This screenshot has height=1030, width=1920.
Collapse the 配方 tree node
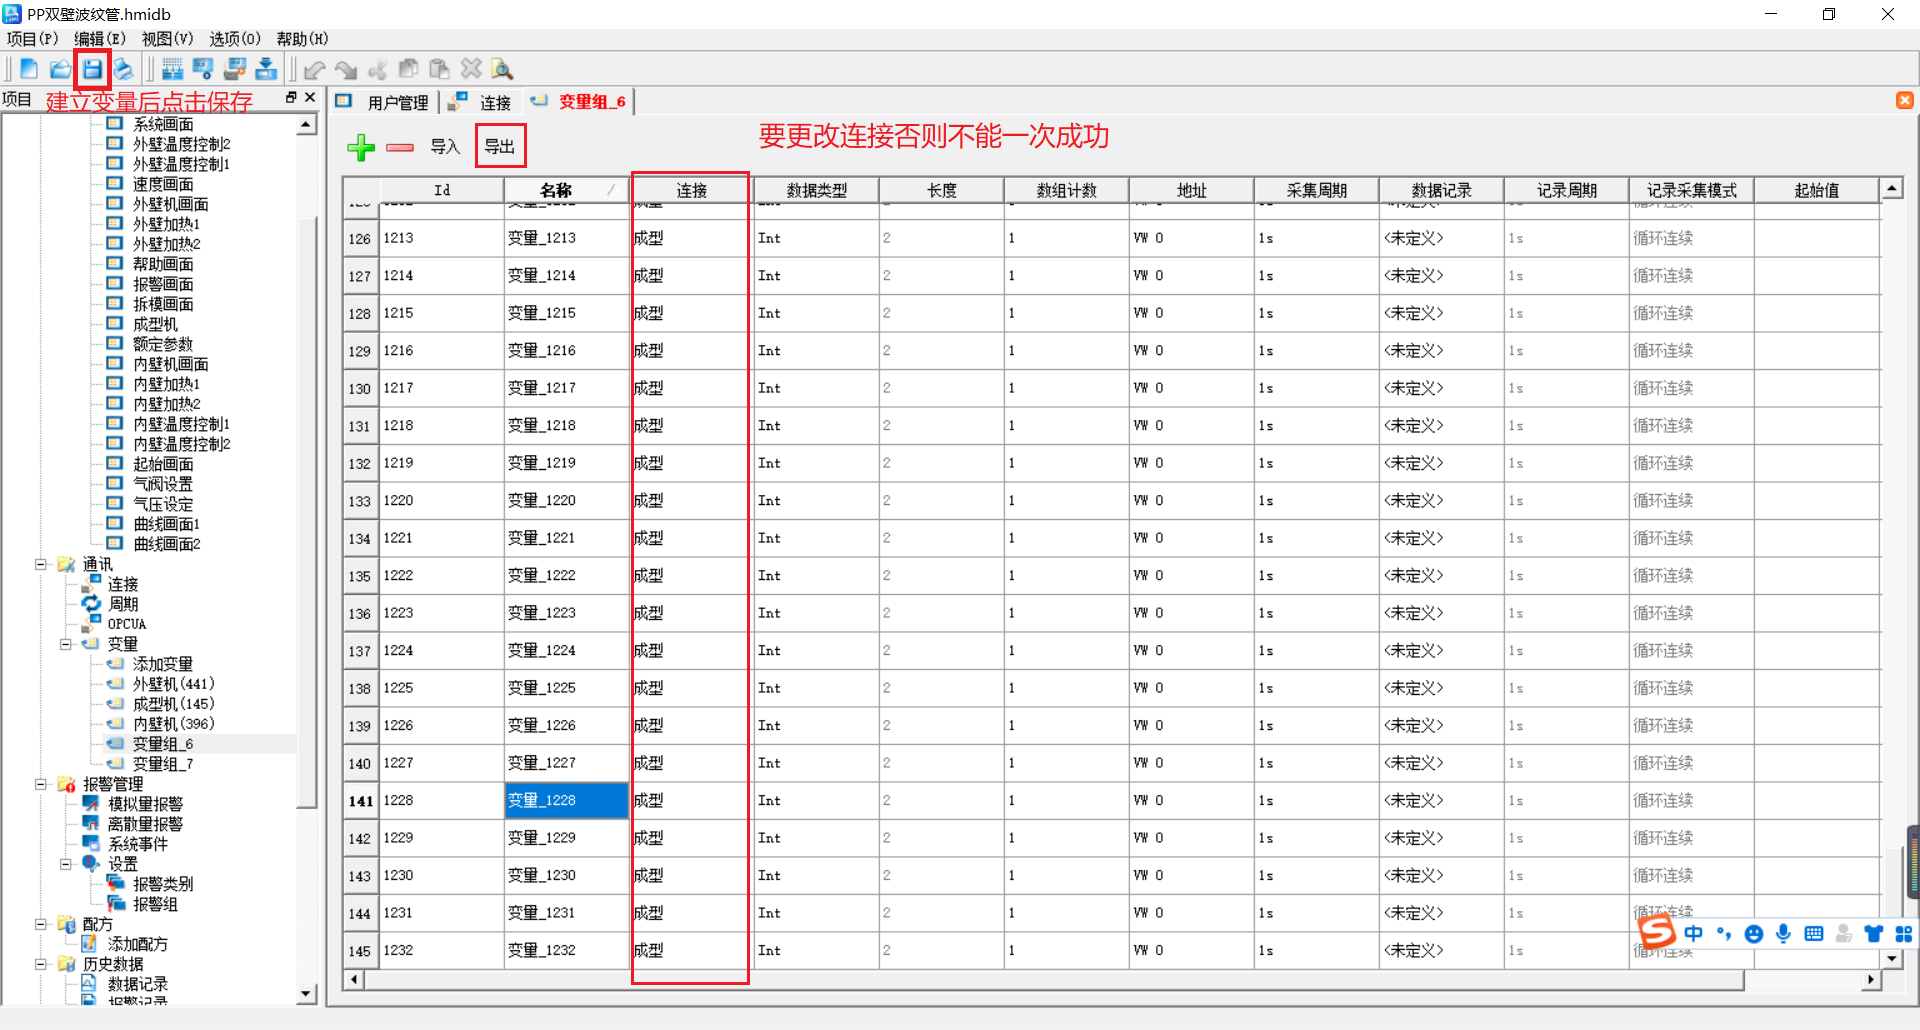(41, 924)
